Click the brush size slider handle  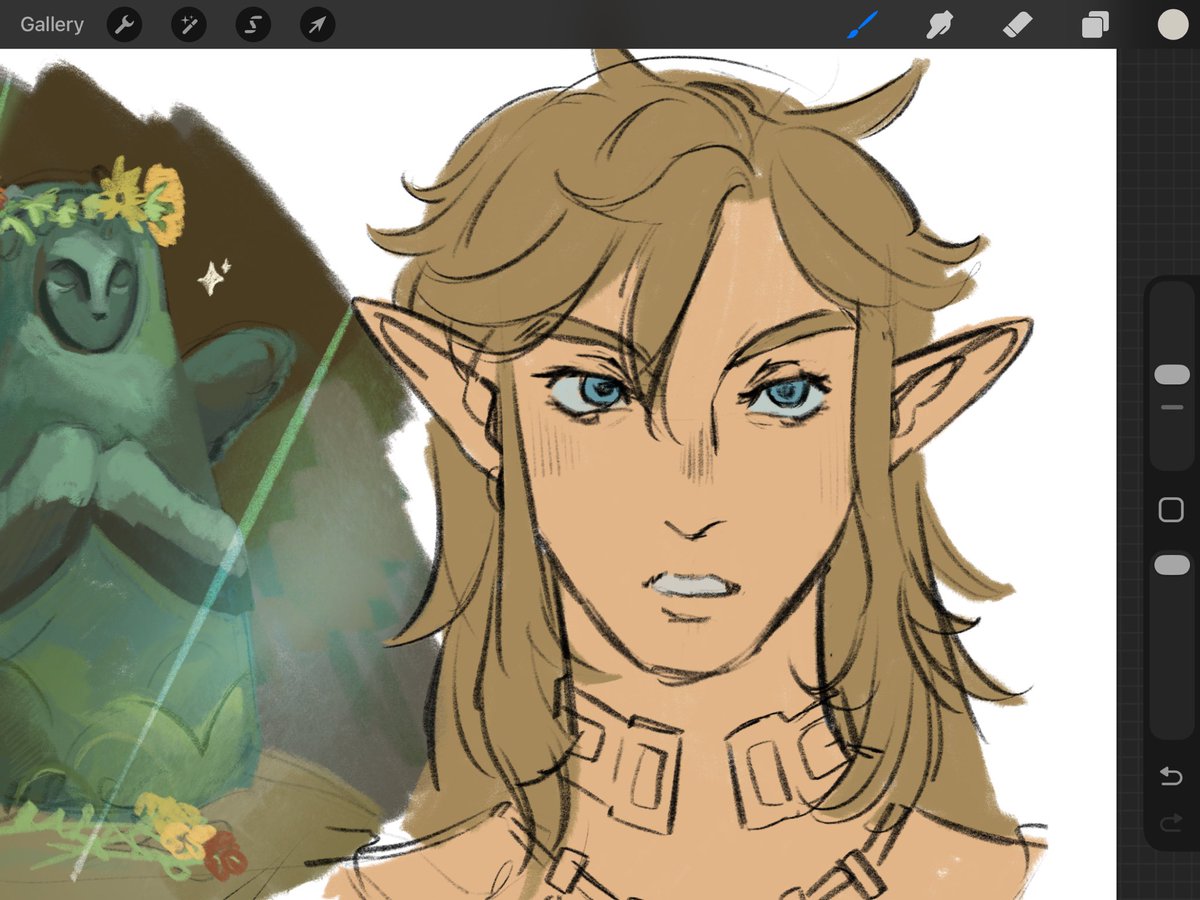1171,375
